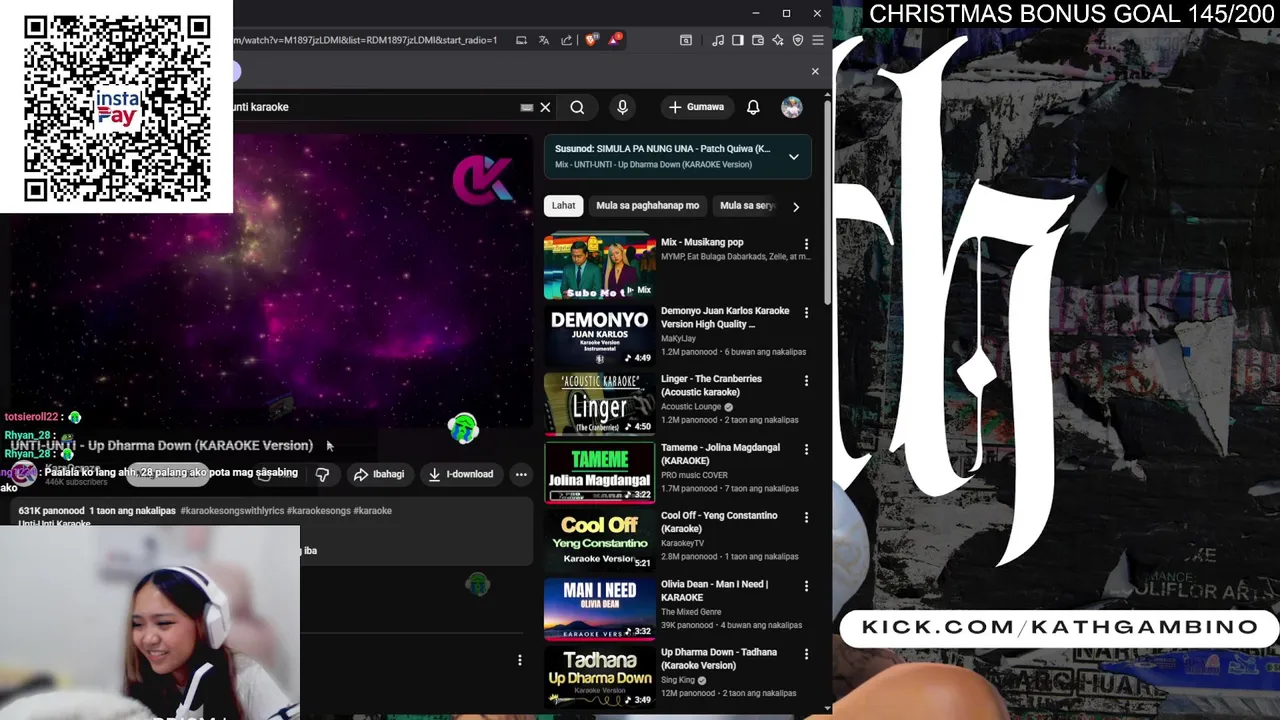Screen dimensions: 1280x720
Task: Open the Tameme Jolina Magdangal thumbnail
Action: [599, 471]
